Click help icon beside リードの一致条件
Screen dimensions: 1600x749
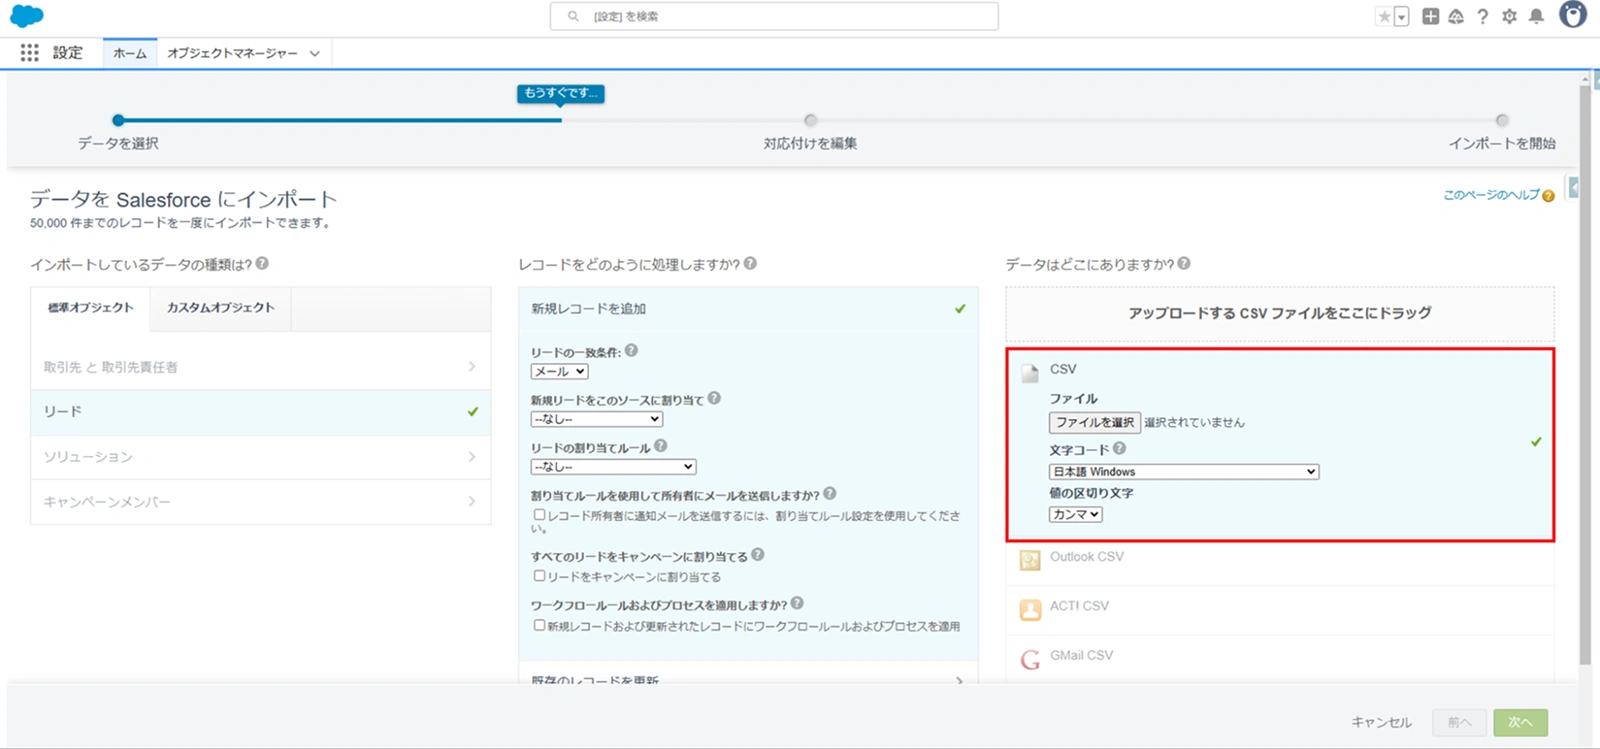pos(631,351)
